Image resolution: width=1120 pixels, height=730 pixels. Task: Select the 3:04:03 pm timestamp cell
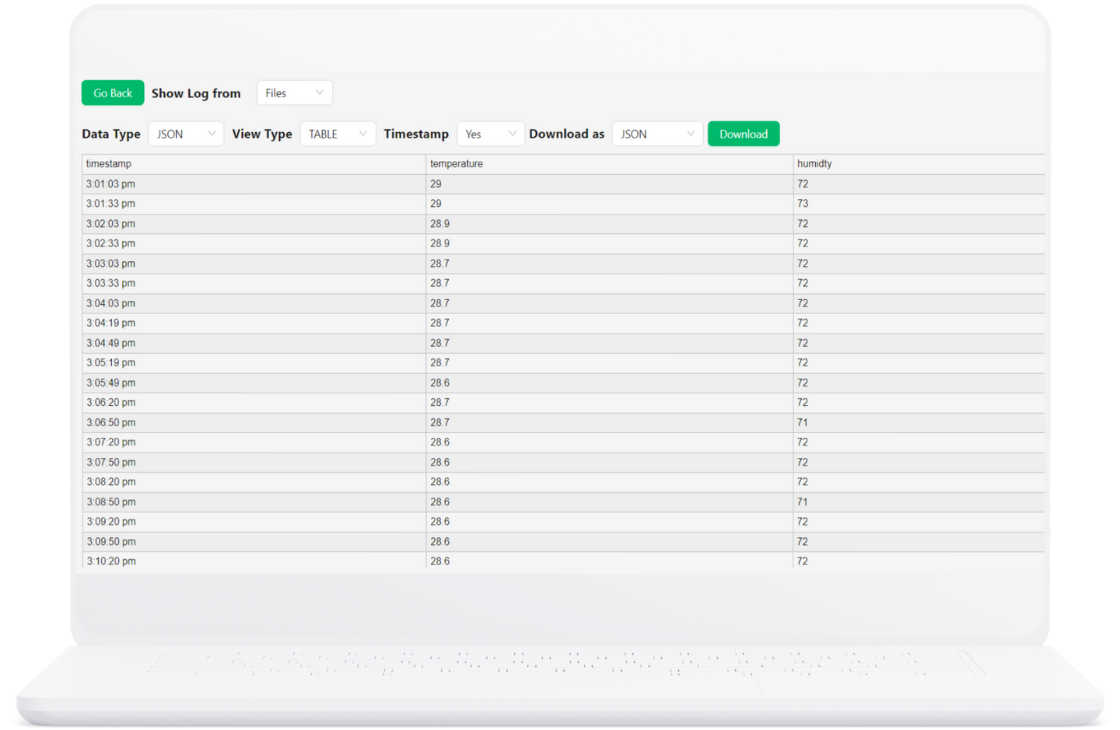click(x=254, y=304)
